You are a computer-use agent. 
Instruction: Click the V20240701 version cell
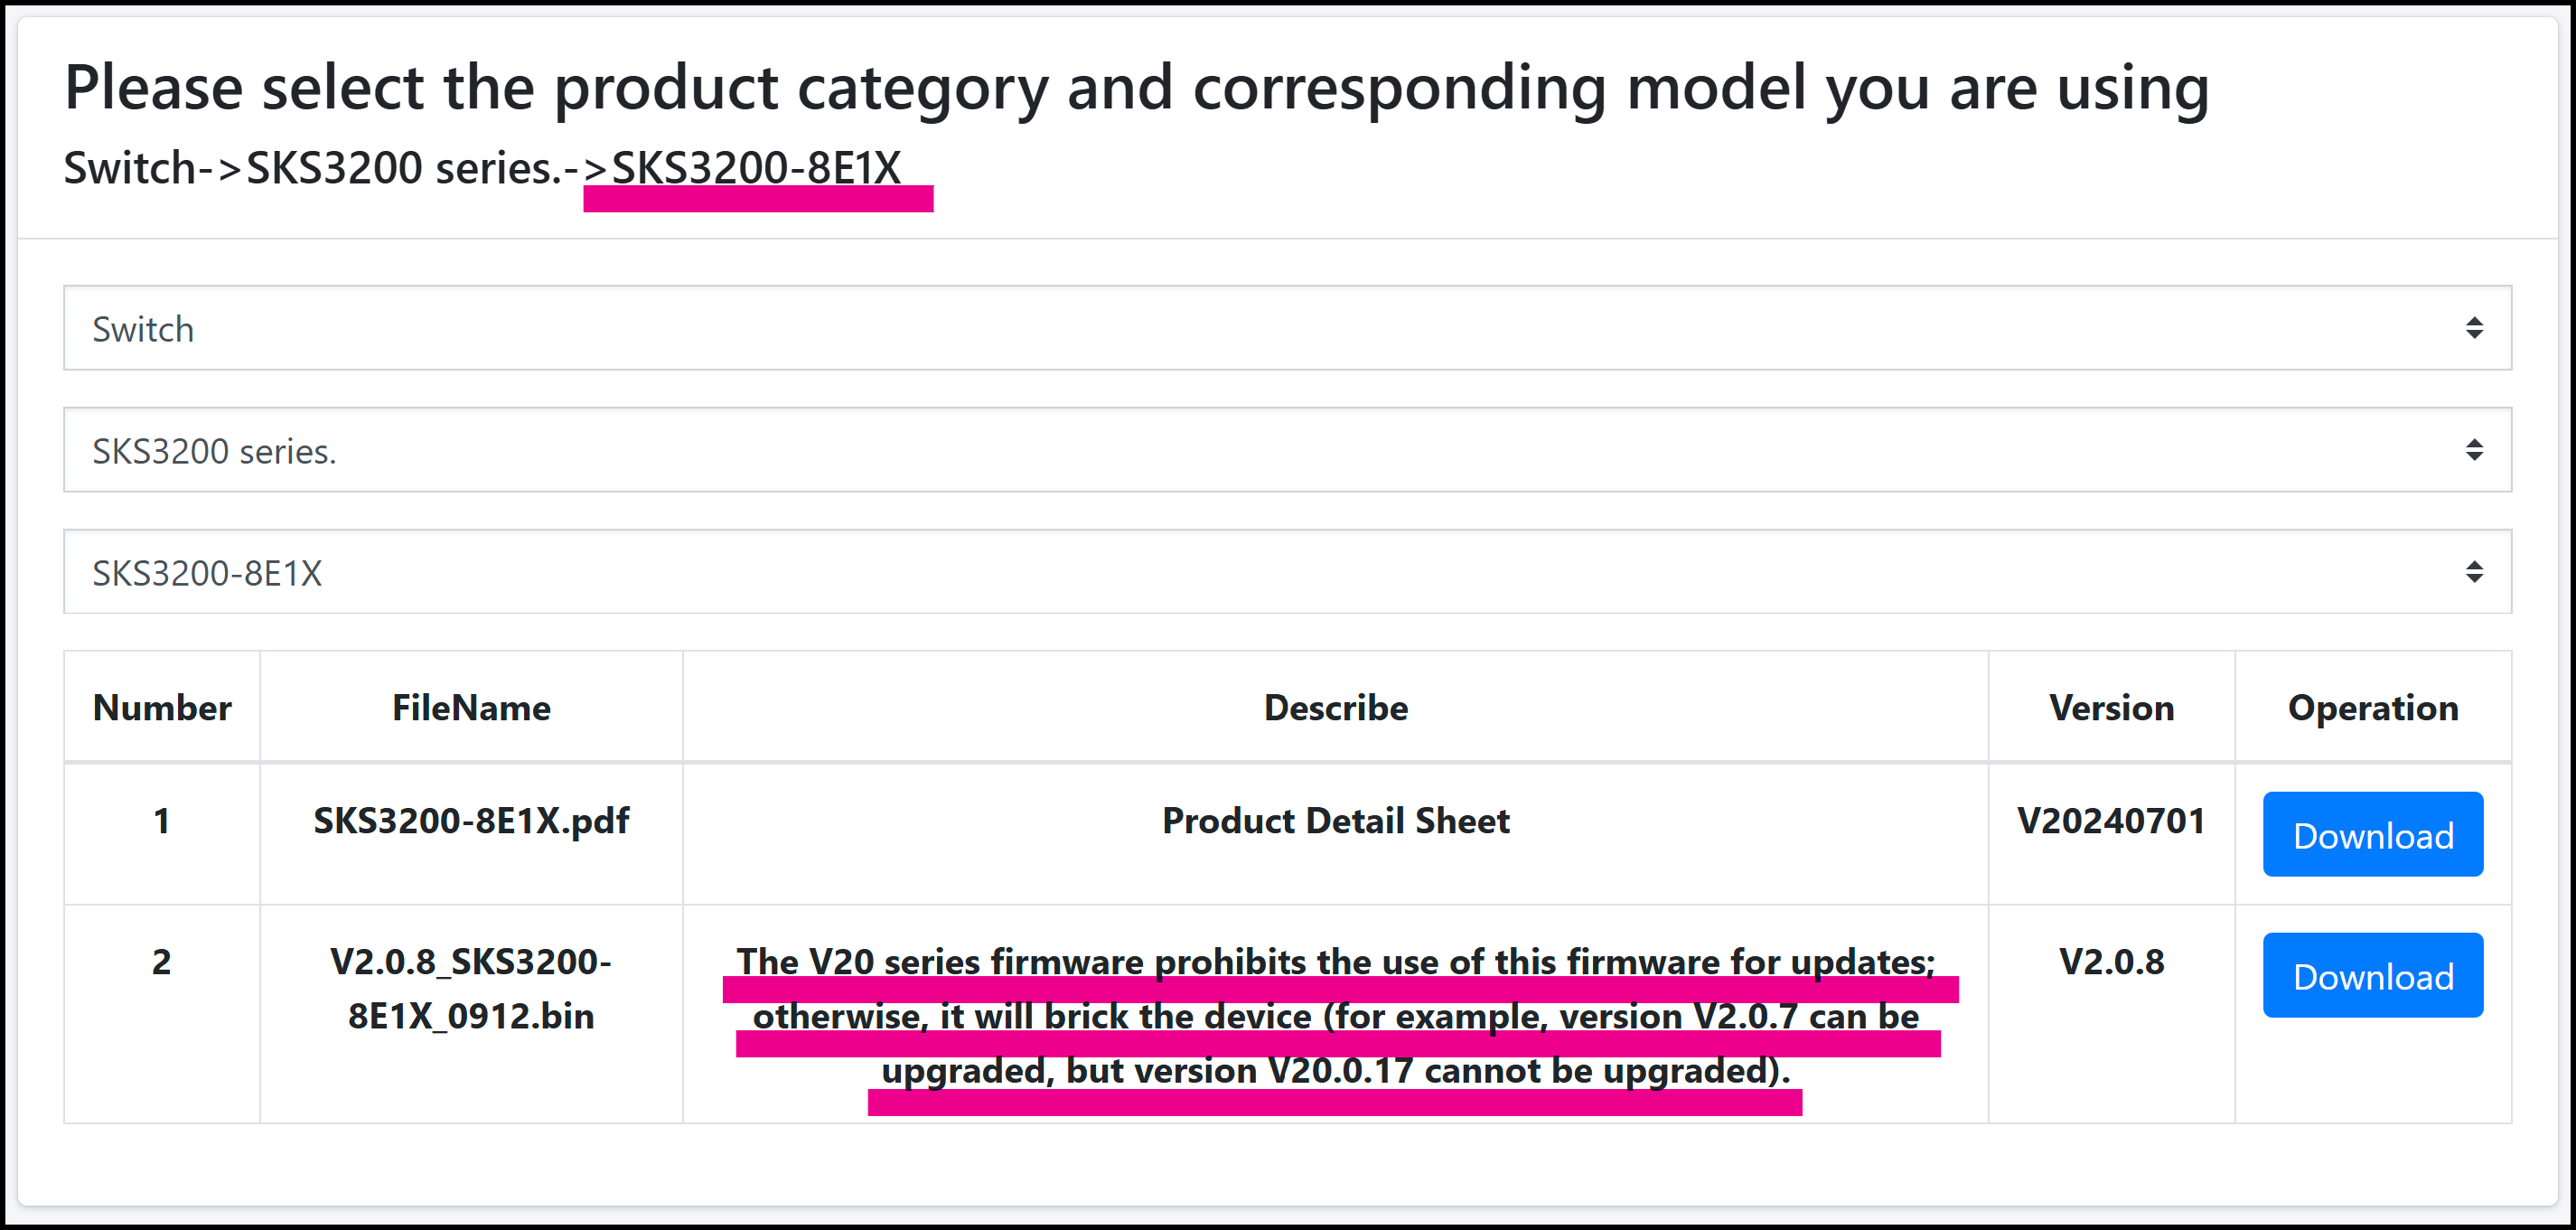coord(2111,821)
